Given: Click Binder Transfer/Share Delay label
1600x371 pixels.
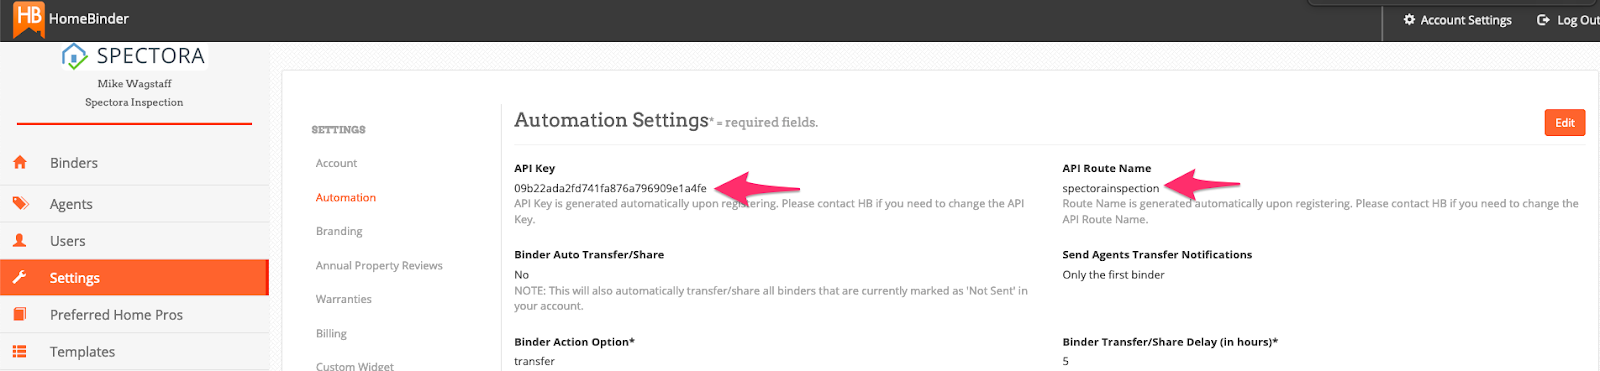Looking at the screenshot, I should click(x=1170, y=342).
